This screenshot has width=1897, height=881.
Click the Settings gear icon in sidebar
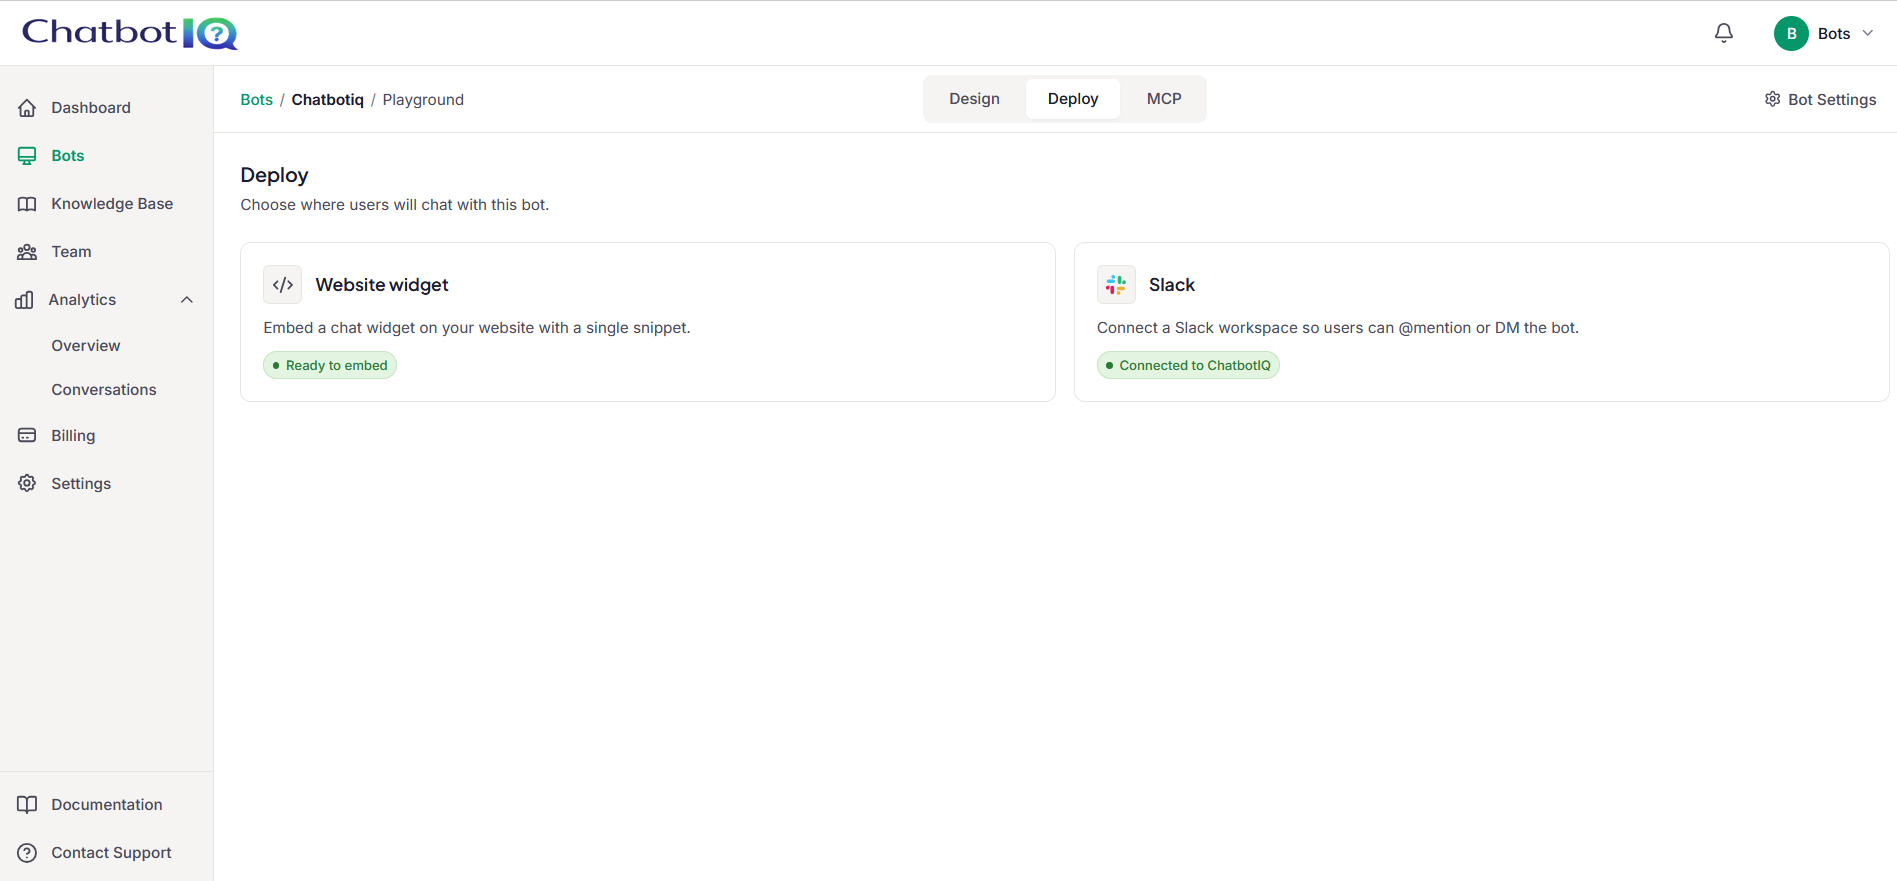(27, 484)
